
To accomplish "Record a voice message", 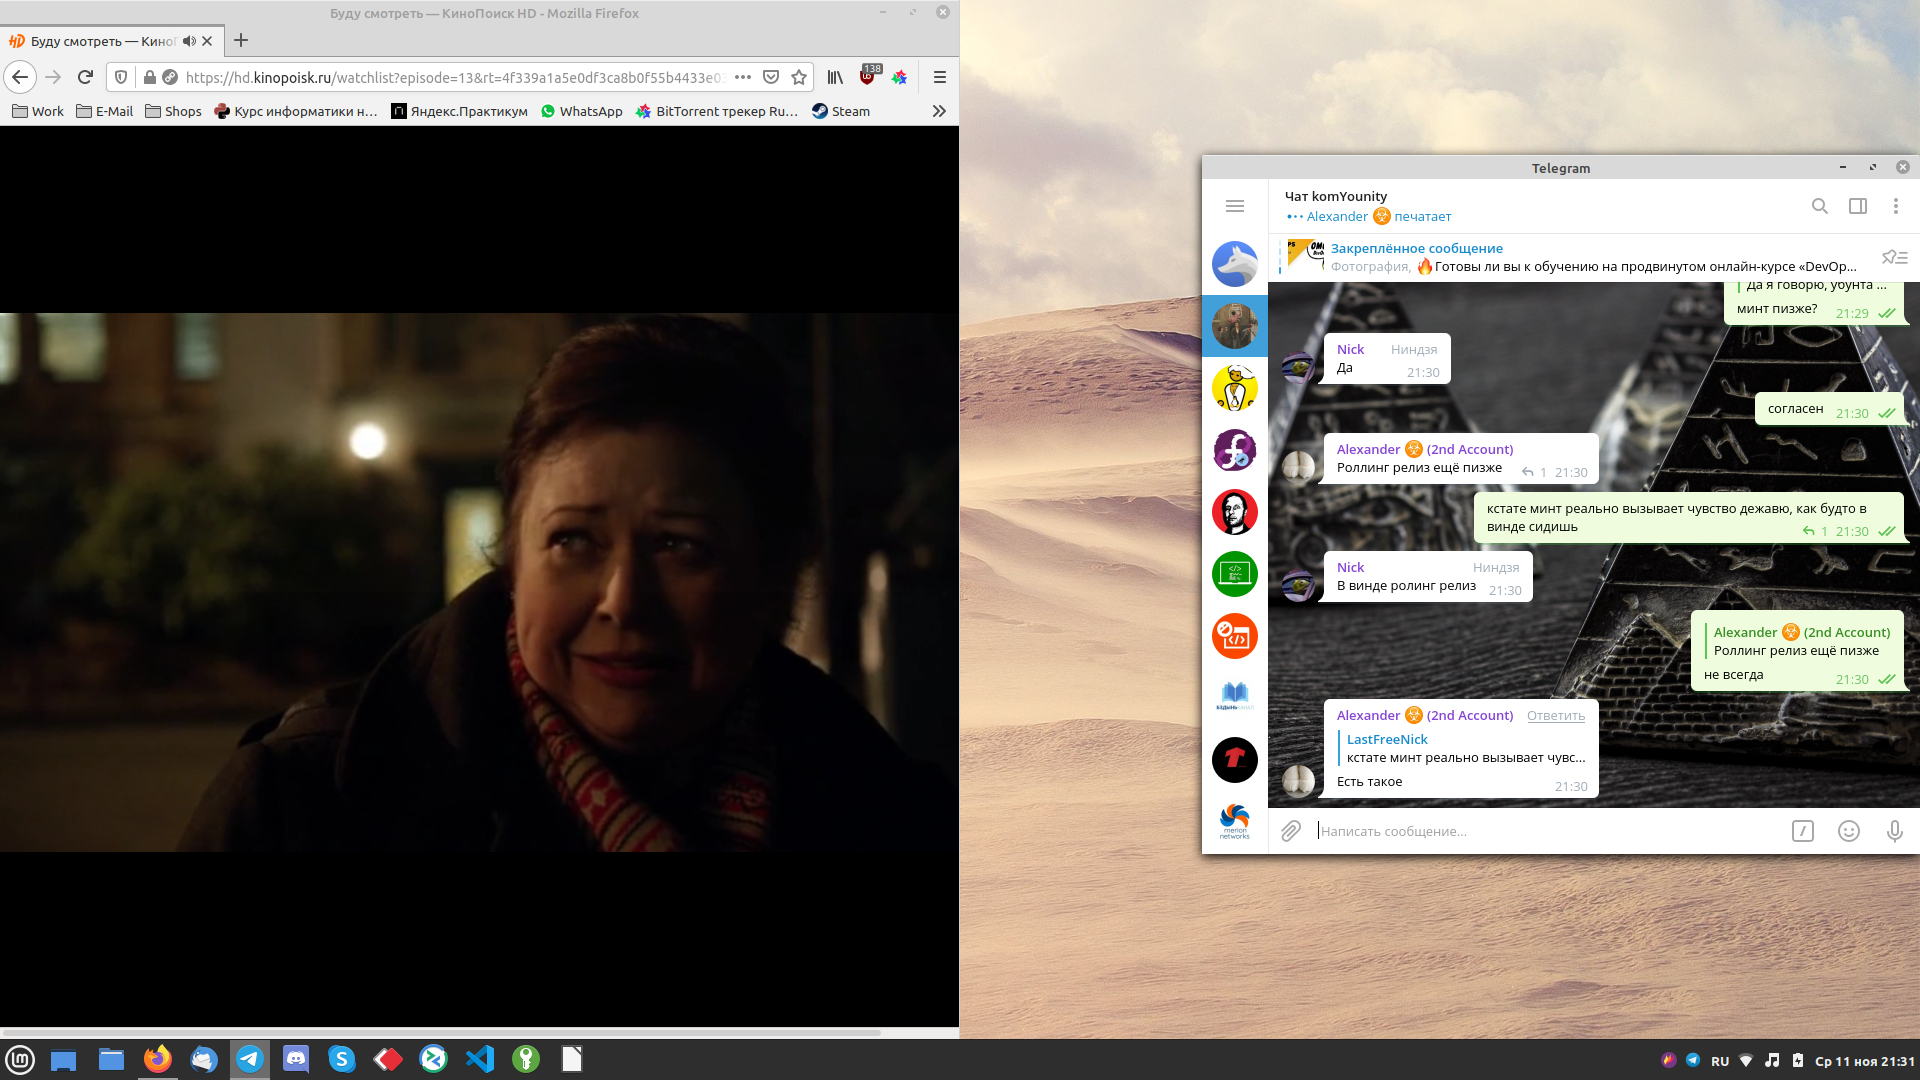I will pos(1894,831).
